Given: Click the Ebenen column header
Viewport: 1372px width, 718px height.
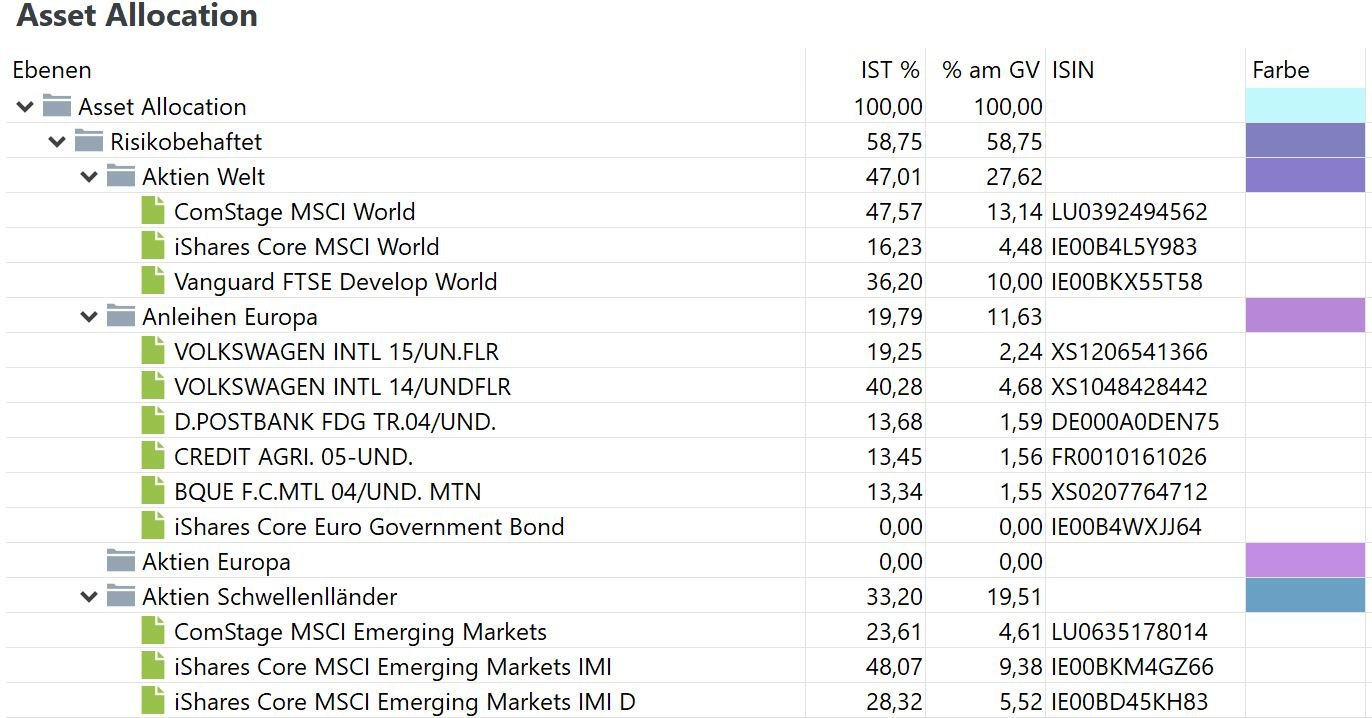Looking at the screenshot, I should [x=52, y=70].
